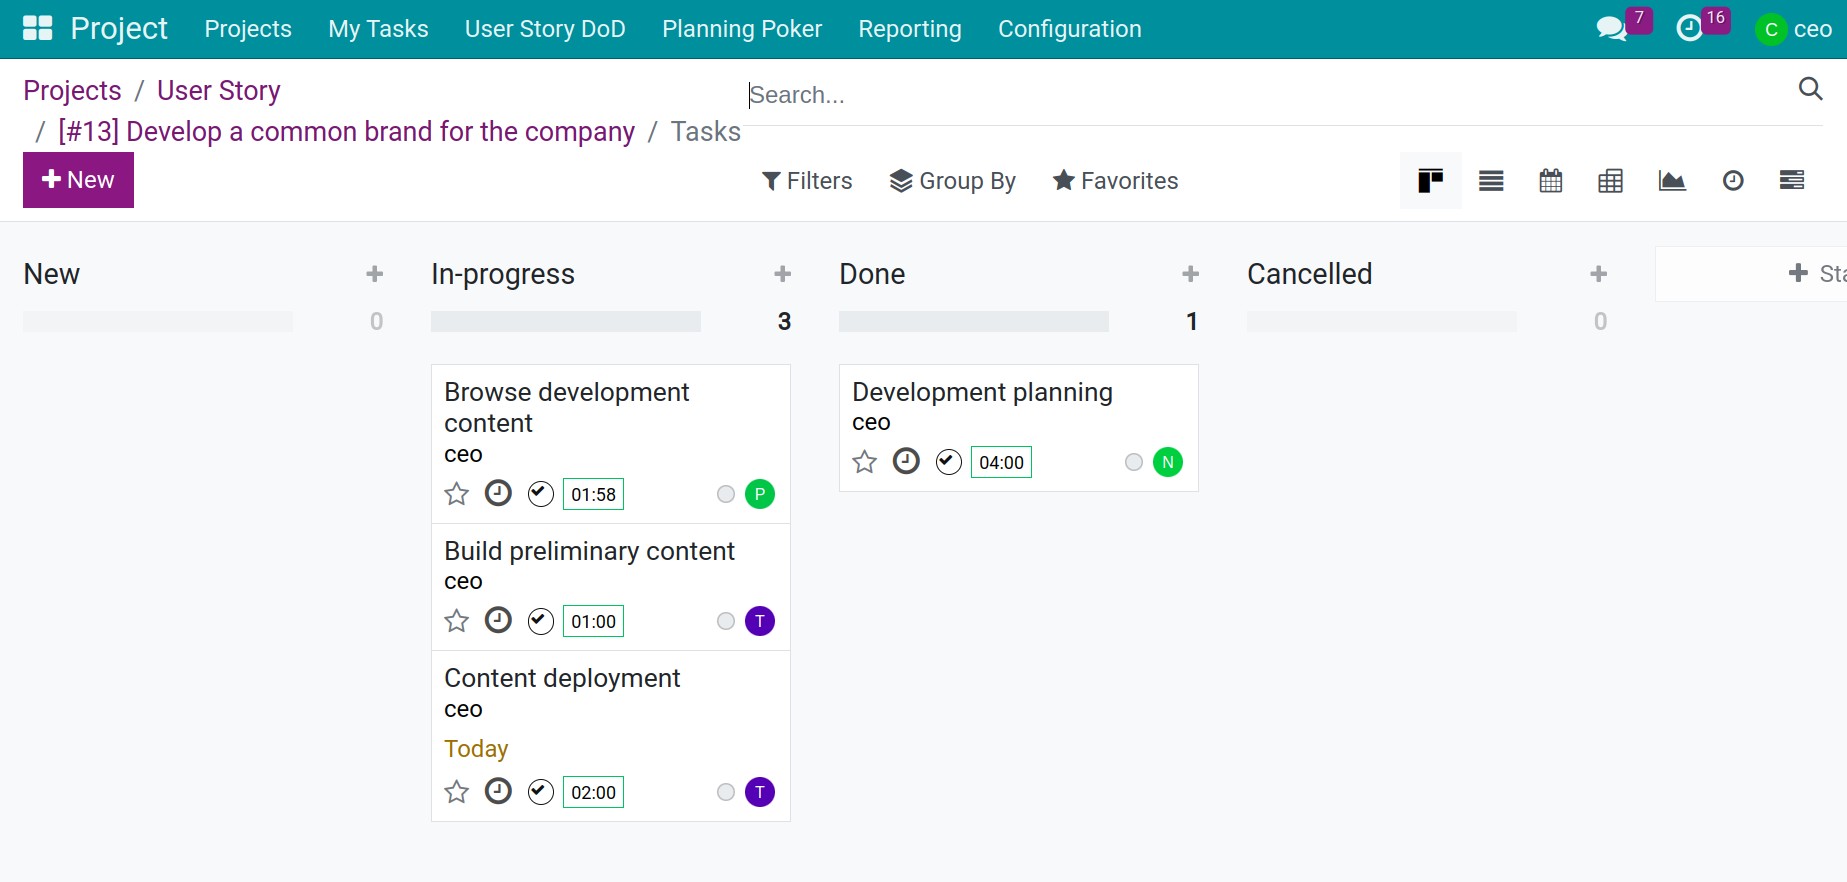Open the Configuration menu
This screenshot has width=1847, height=882.
(1070, 29)
